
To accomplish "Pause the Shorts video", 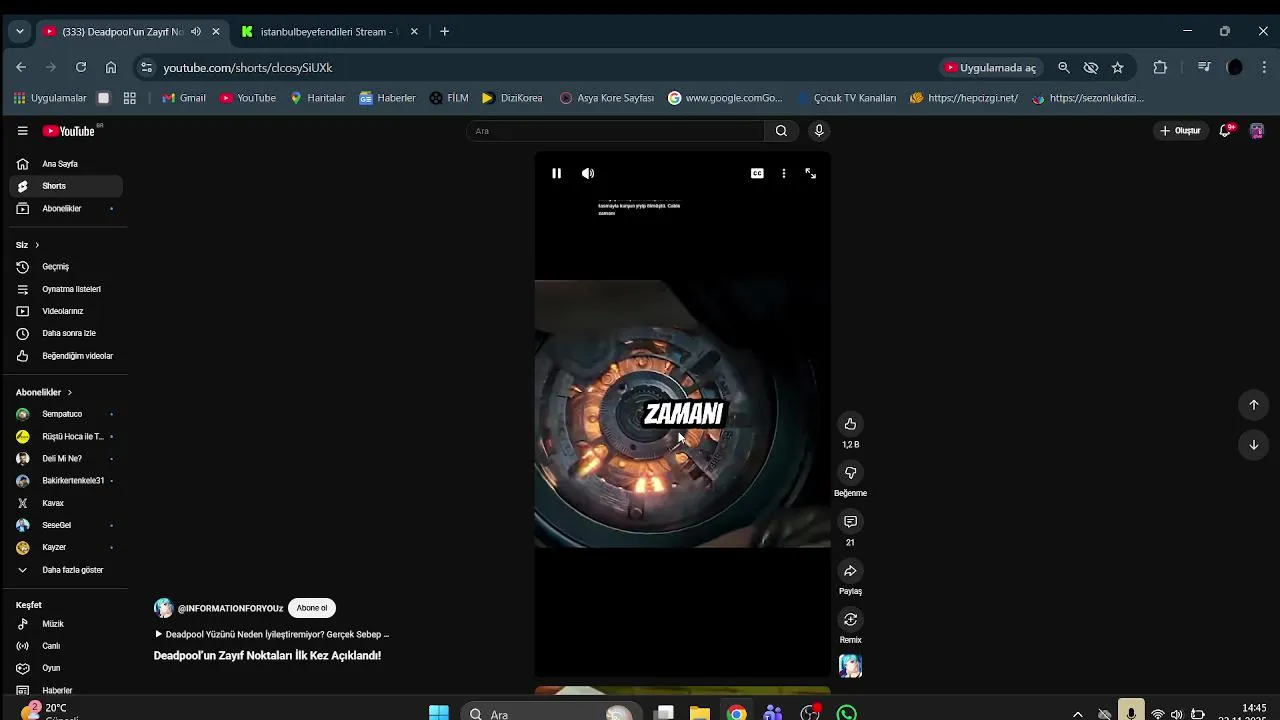I will [557, 173].
